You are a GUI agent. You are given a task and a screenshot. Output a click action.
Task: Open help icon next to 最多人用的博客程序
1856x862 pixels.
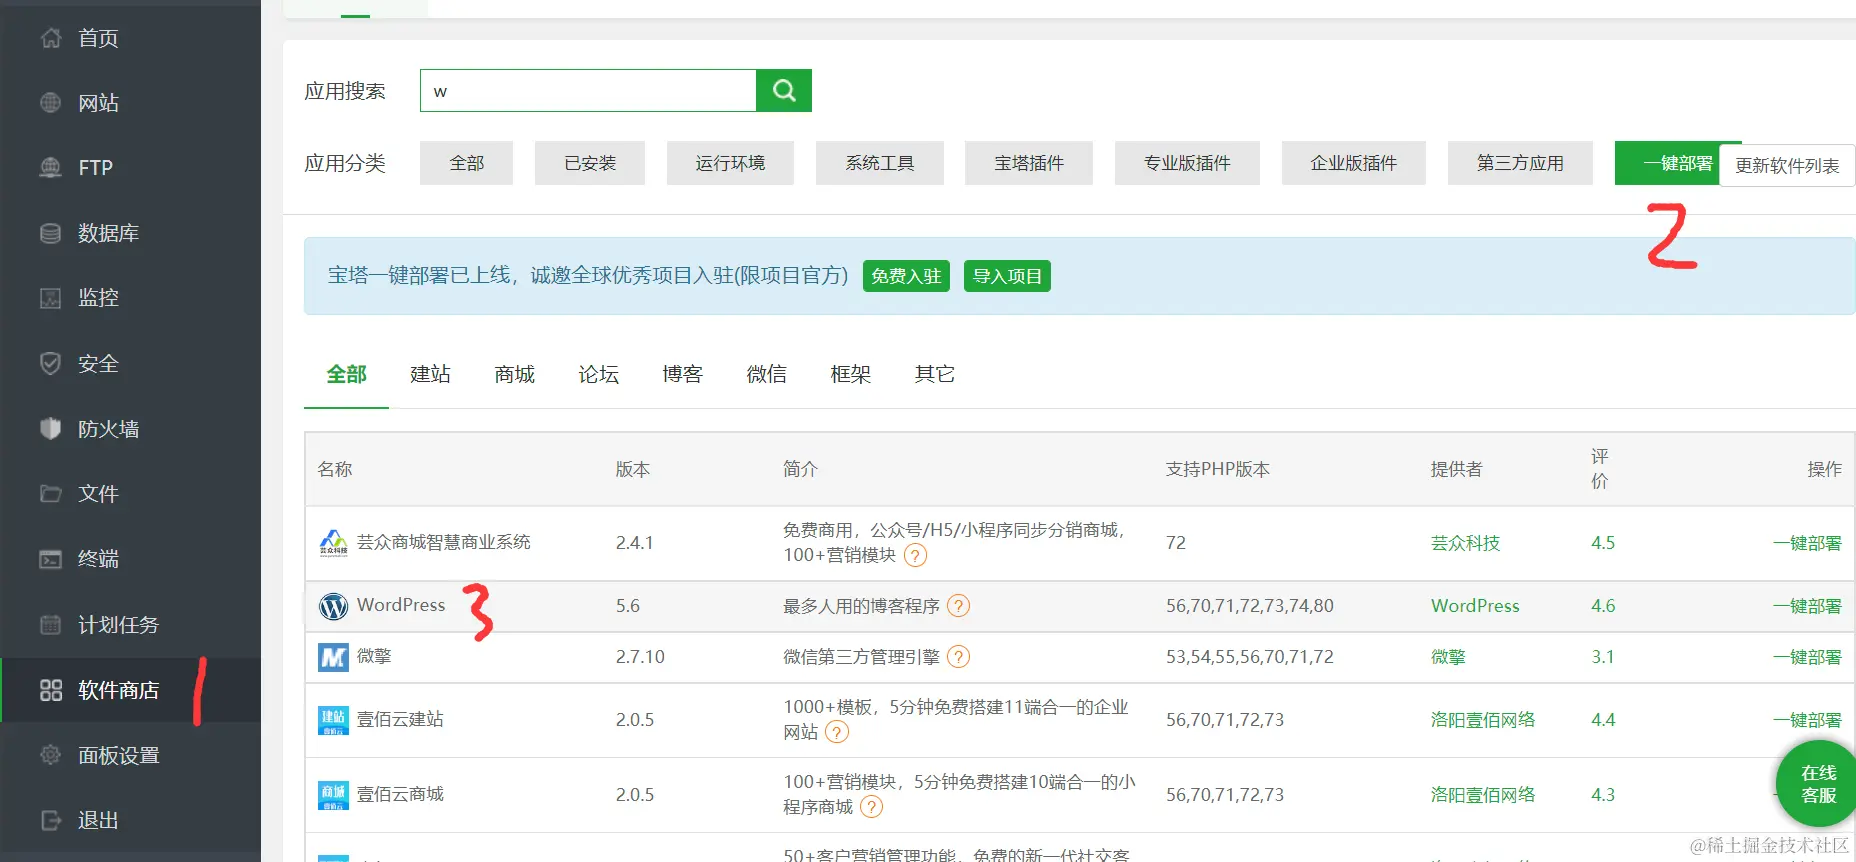point(958,606)
